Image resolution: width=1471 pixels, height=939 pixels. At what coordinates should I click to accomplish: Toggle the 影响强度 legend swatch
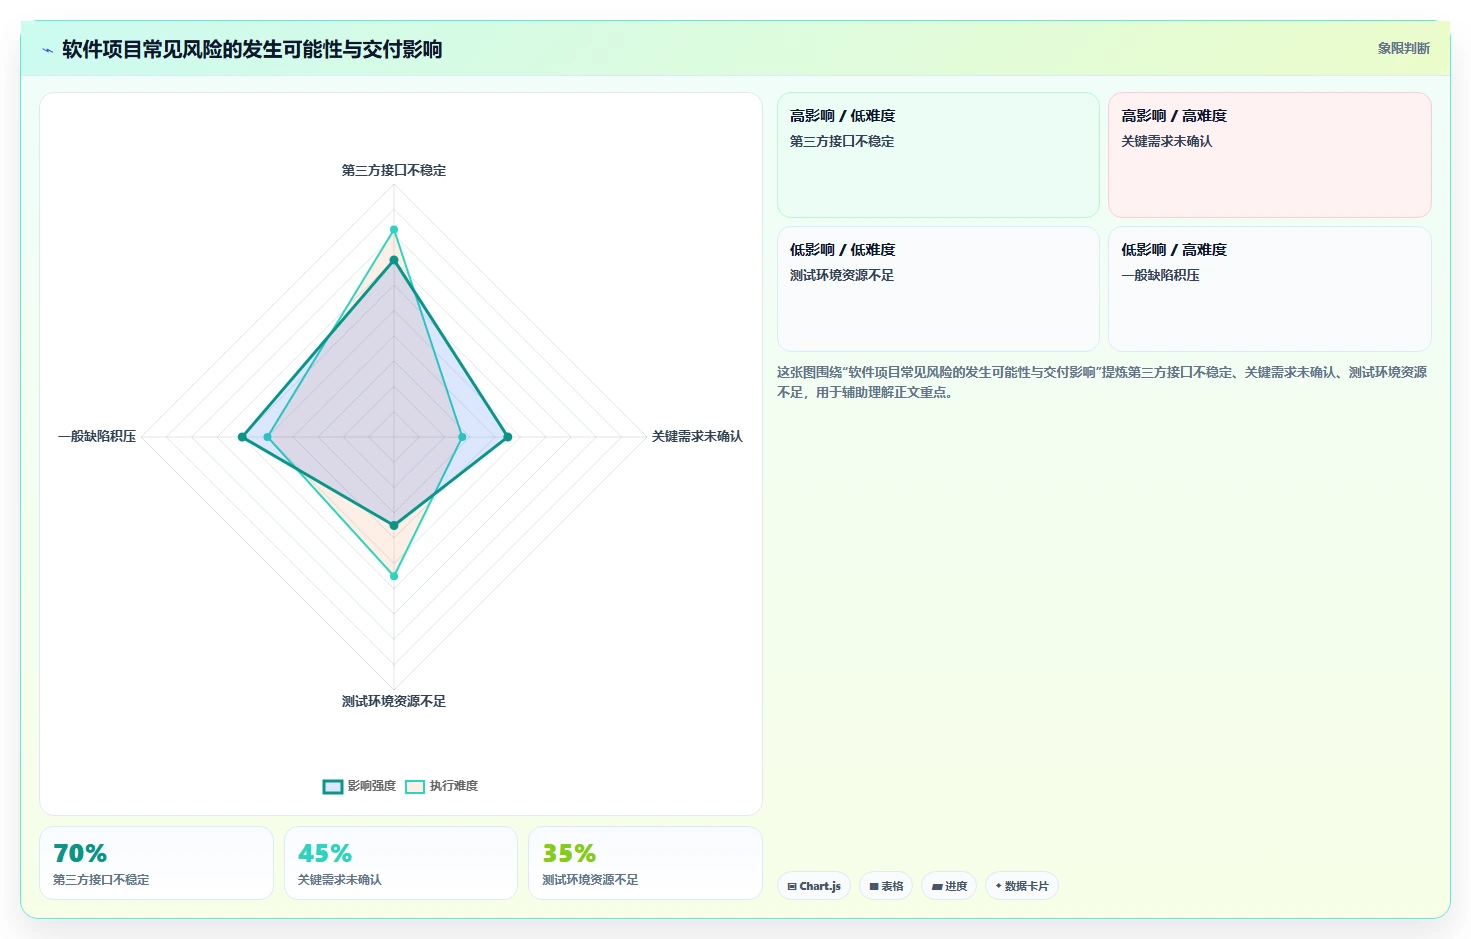coord(333,786)
